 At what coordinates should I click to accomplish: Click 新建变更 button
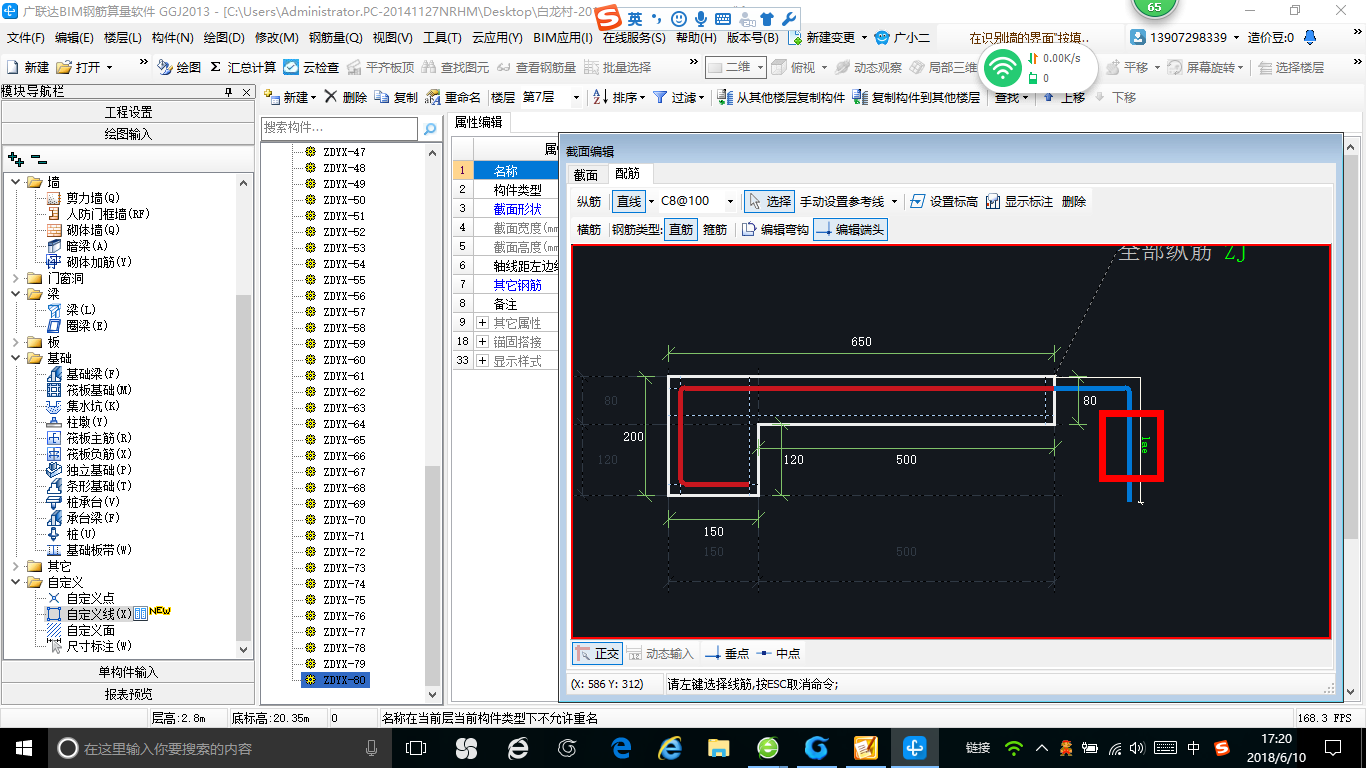[x=824, y=38]
